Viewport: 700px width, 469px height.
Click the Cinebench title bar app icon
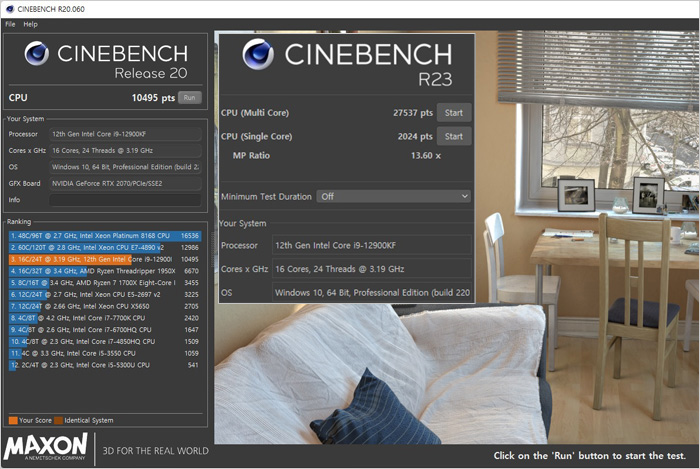(x=9, y=9)
